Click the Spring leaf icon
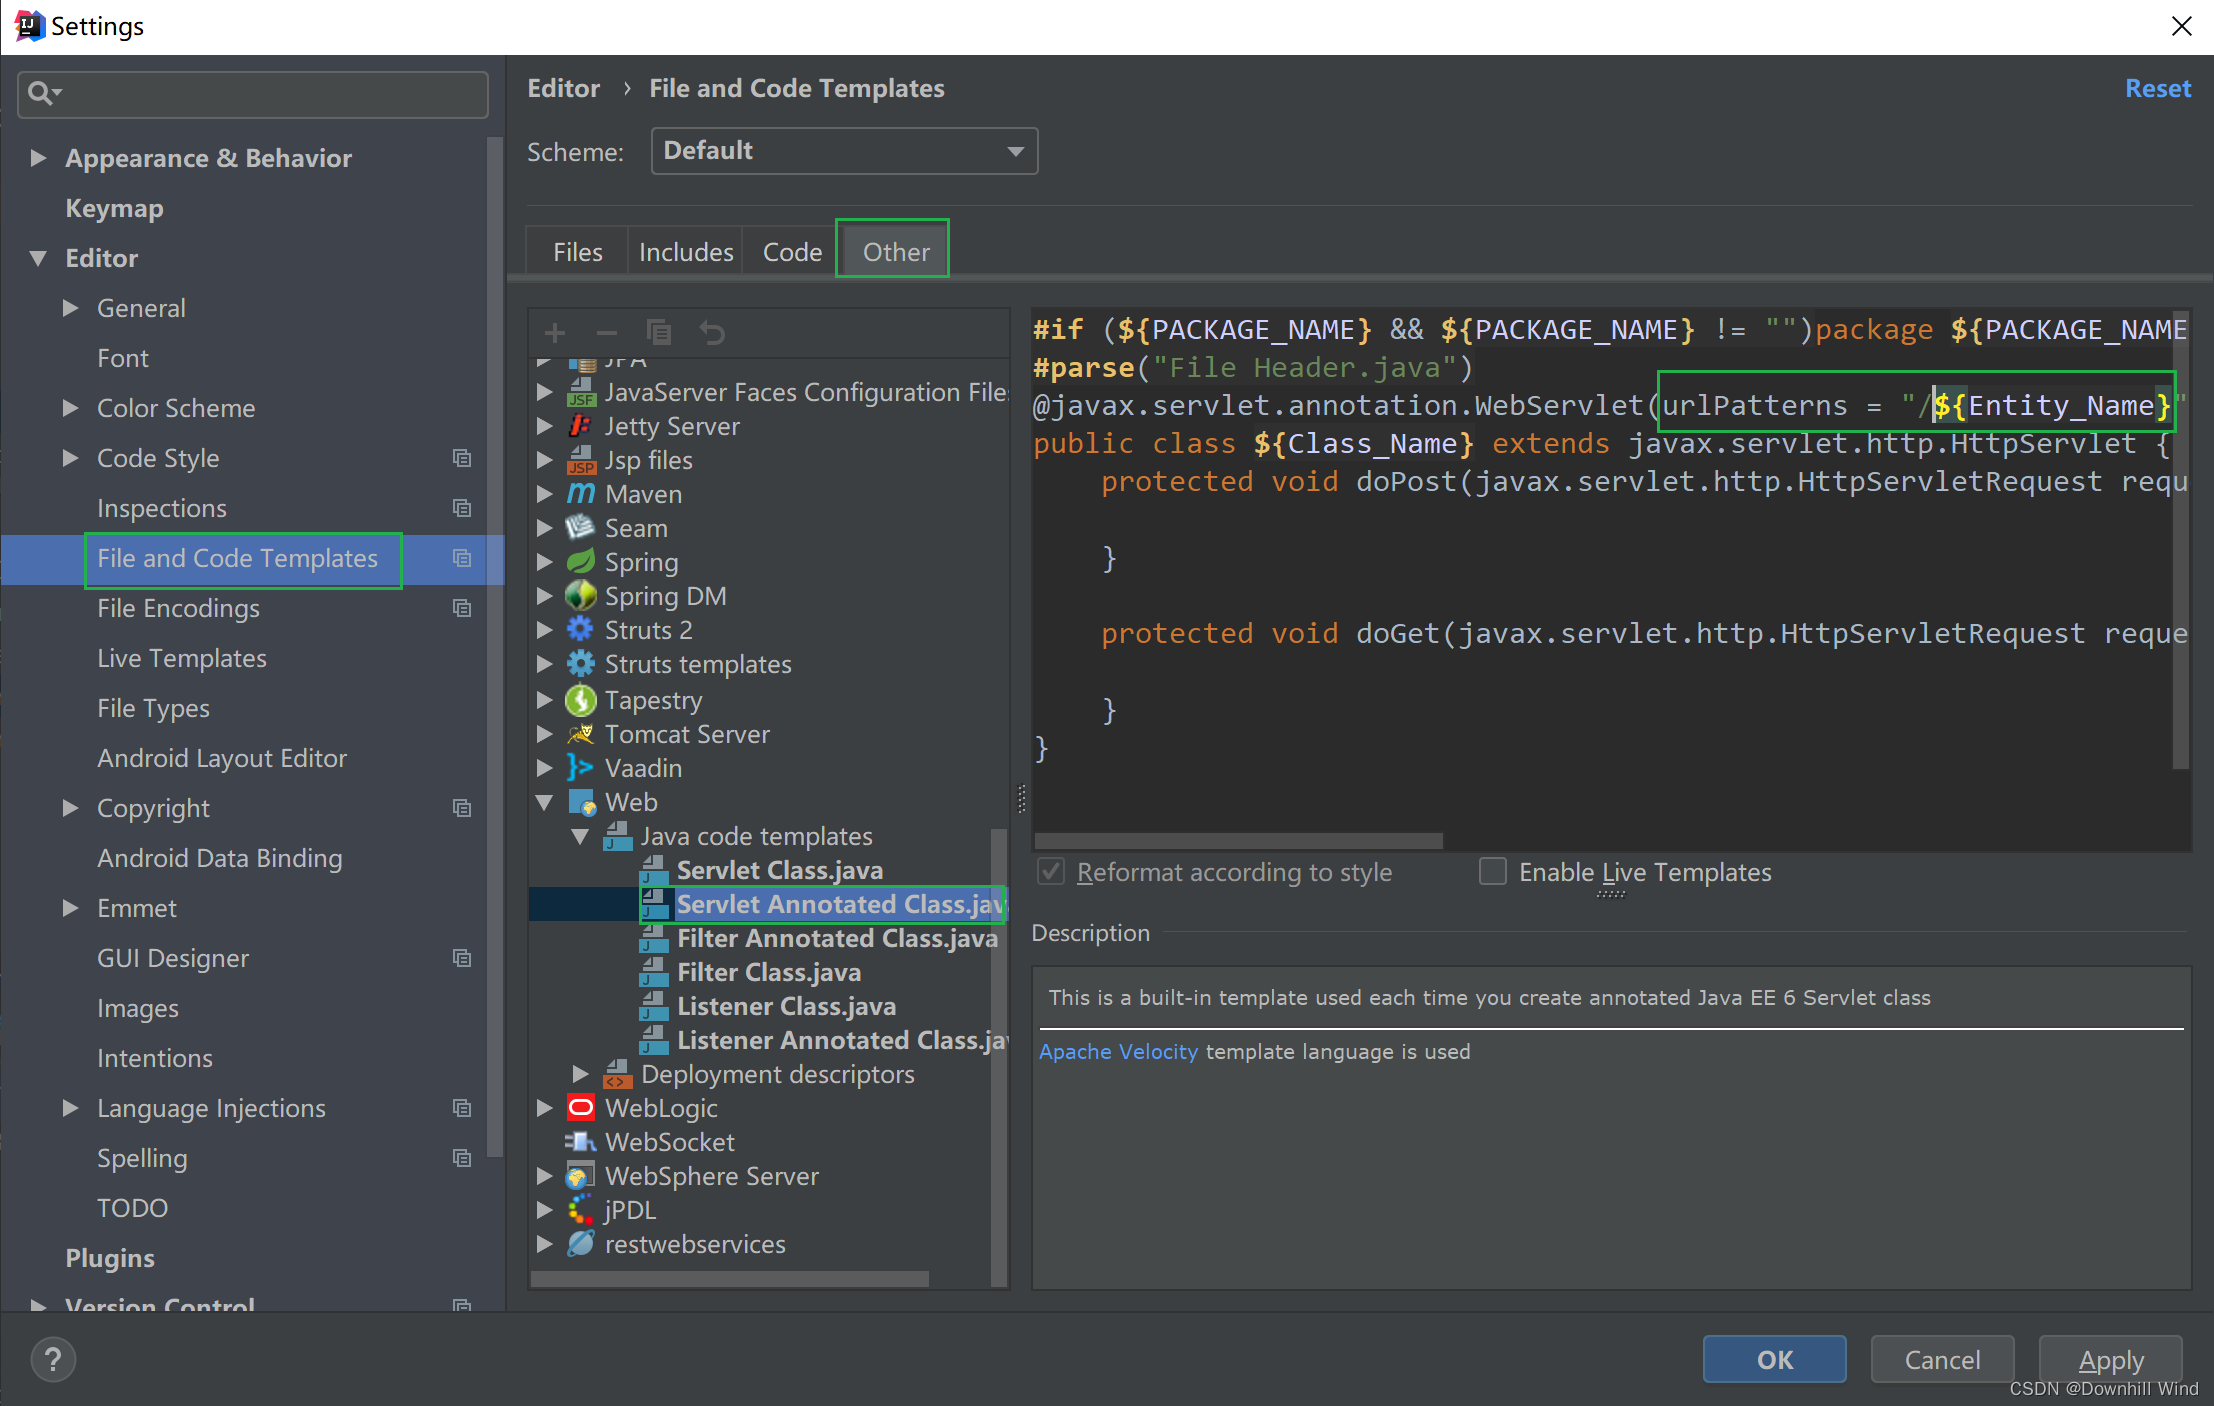2214x1406 pixels. click(580, 562)
